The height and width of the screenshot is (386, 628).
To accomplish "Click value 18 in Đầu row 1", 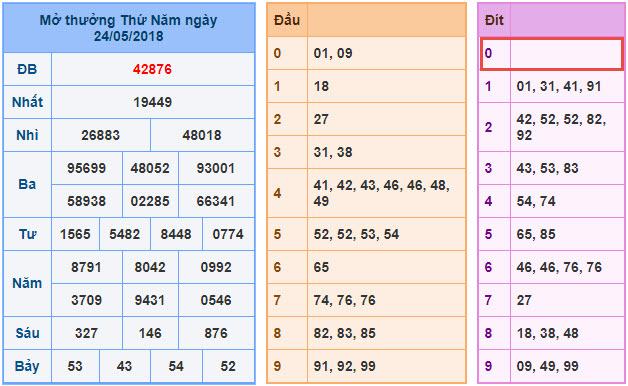I will coord(321,86).
